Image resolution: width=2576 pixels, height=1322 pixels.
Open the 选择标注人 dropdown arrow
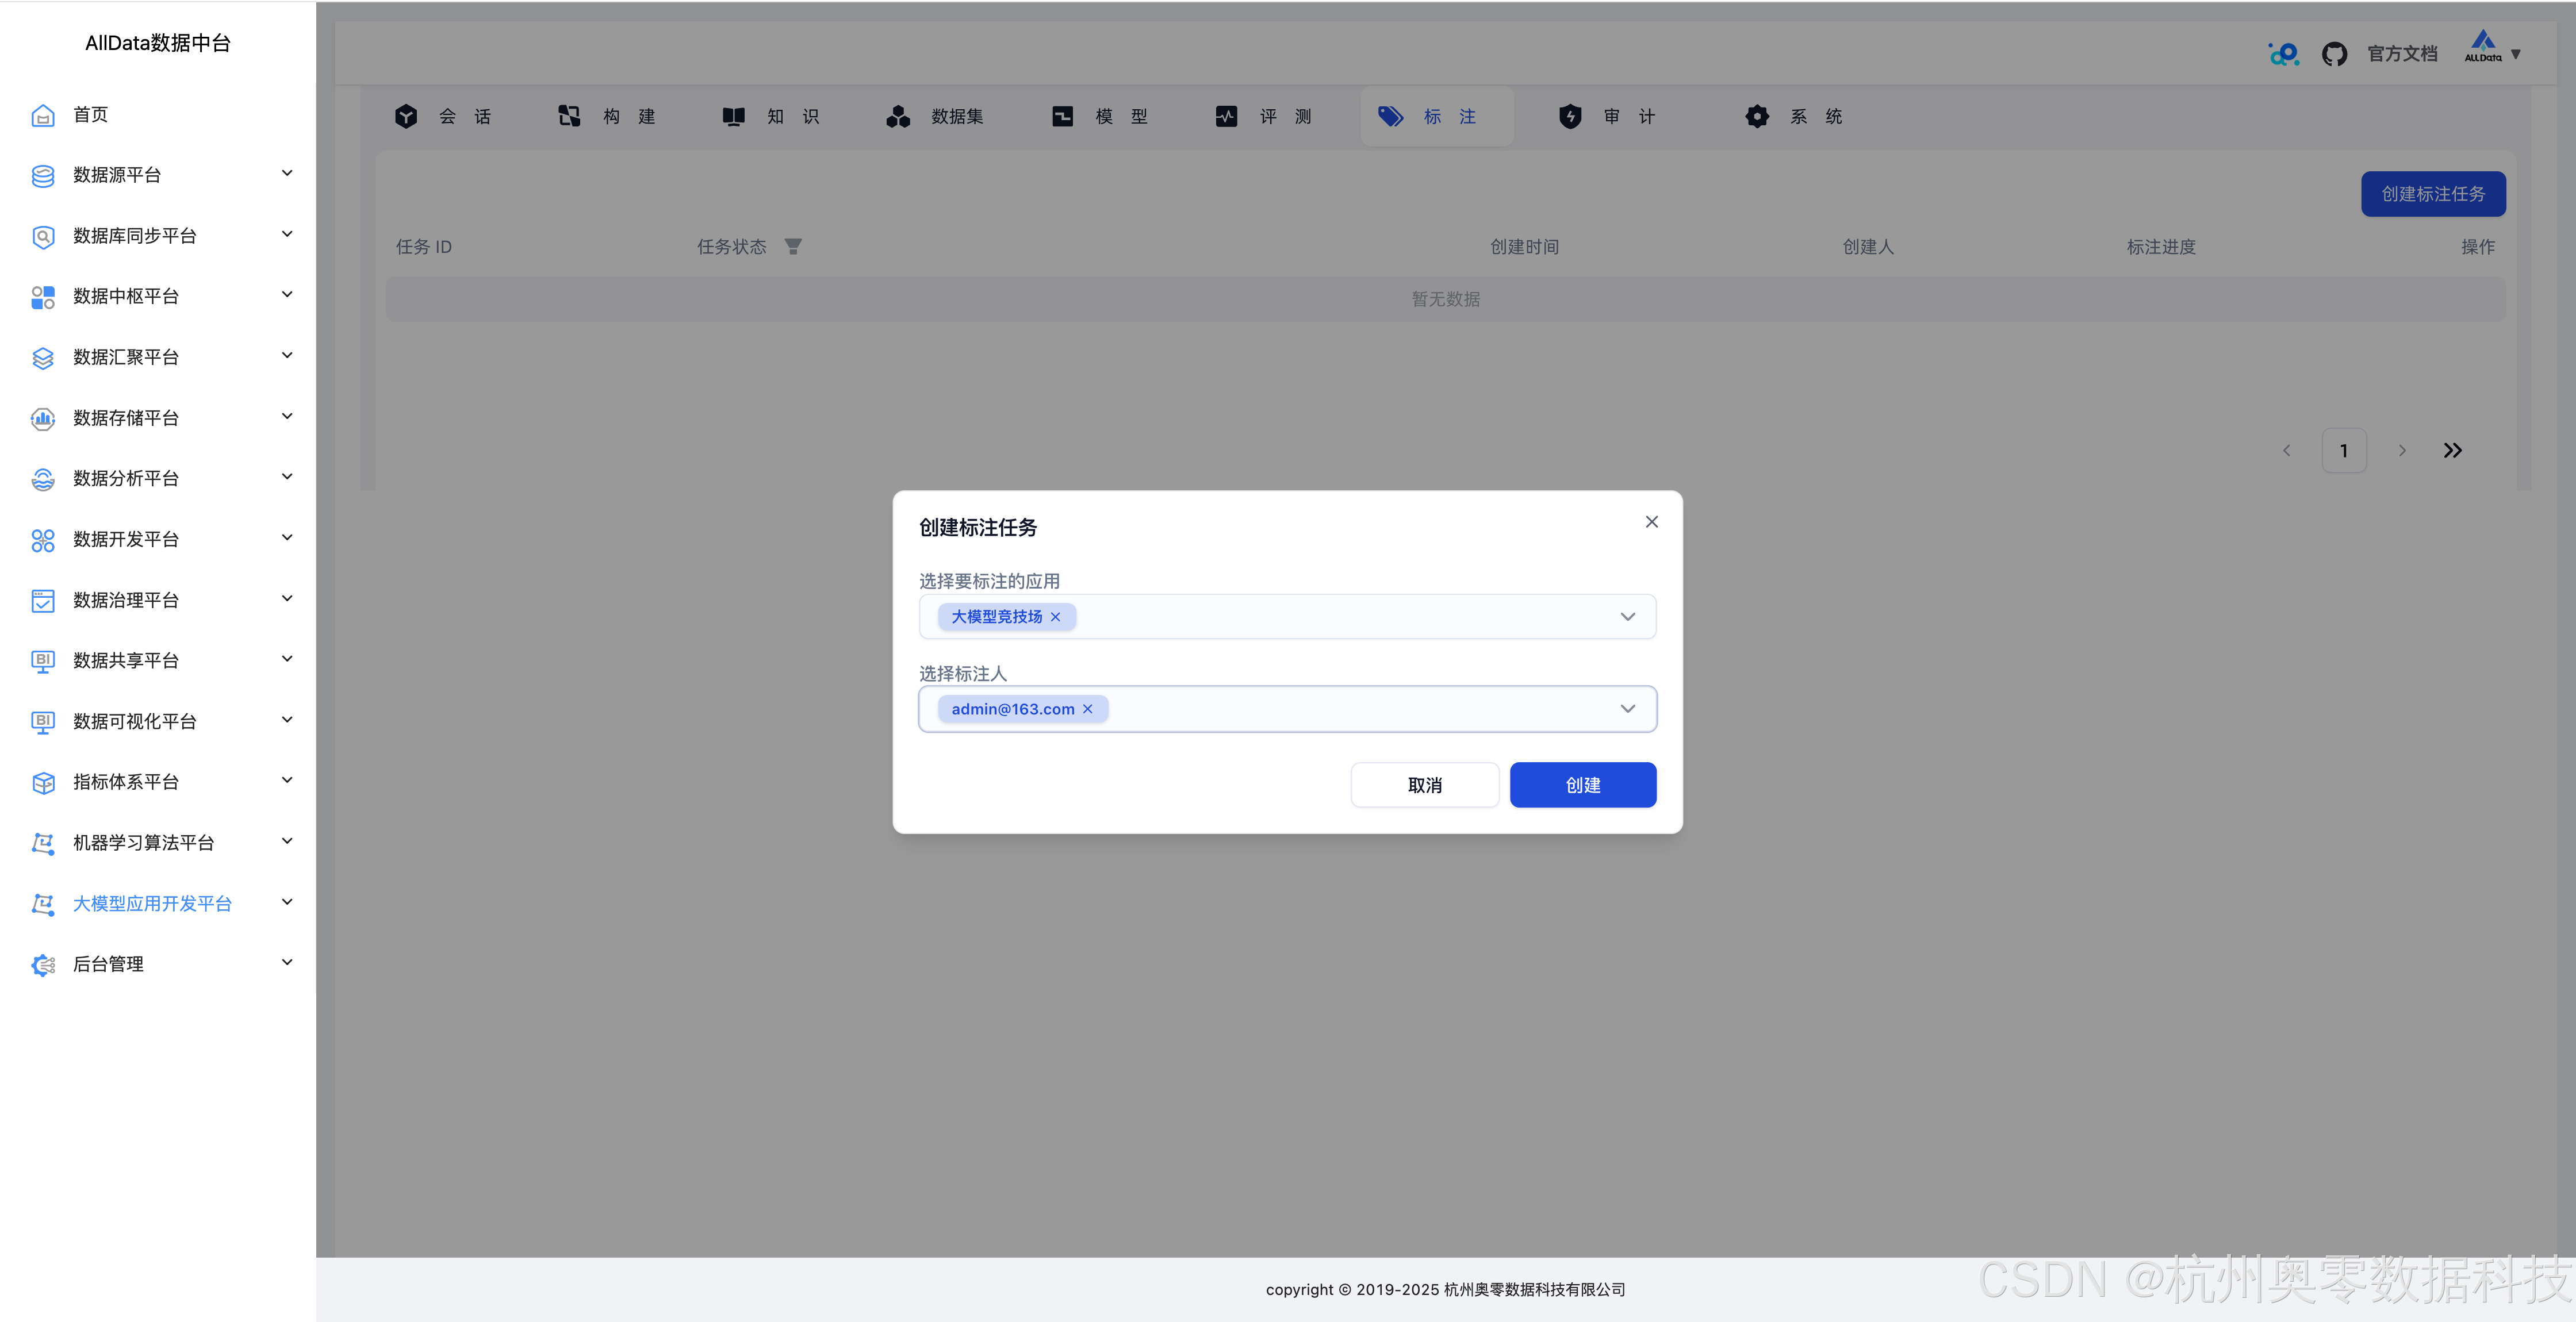click(1627, 709)
